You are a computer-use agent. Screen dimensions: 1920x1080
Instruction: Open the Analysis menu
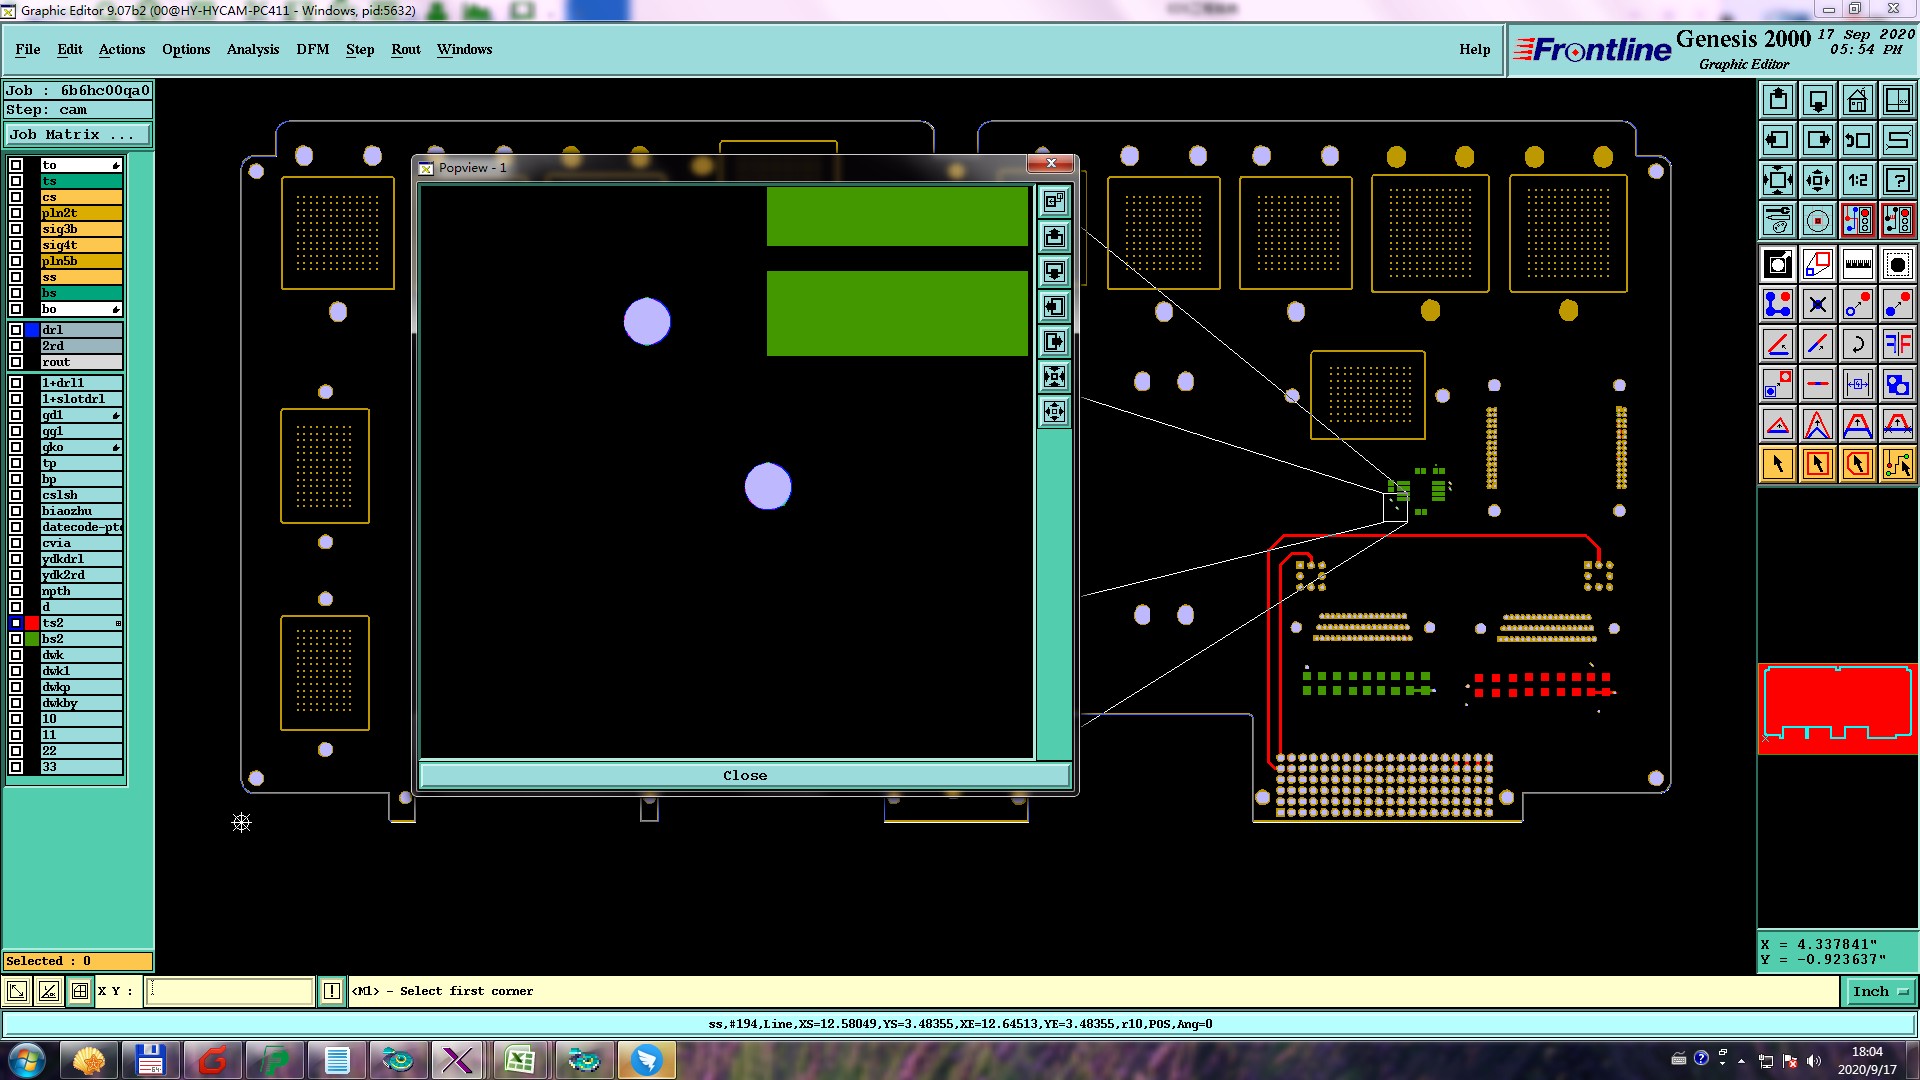pyautogui.click(x=252, y=49)
